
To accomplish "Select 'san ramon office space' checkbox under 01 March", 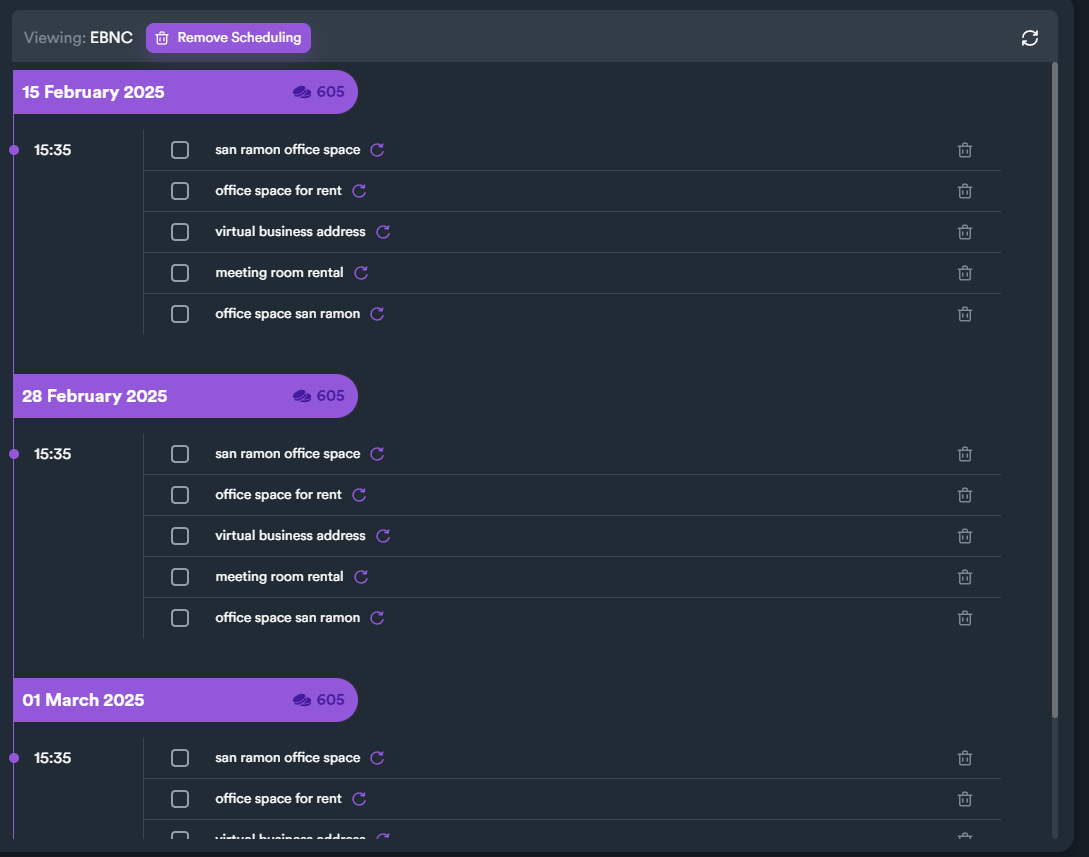I will pyautogui.click(x=180, y=758).
